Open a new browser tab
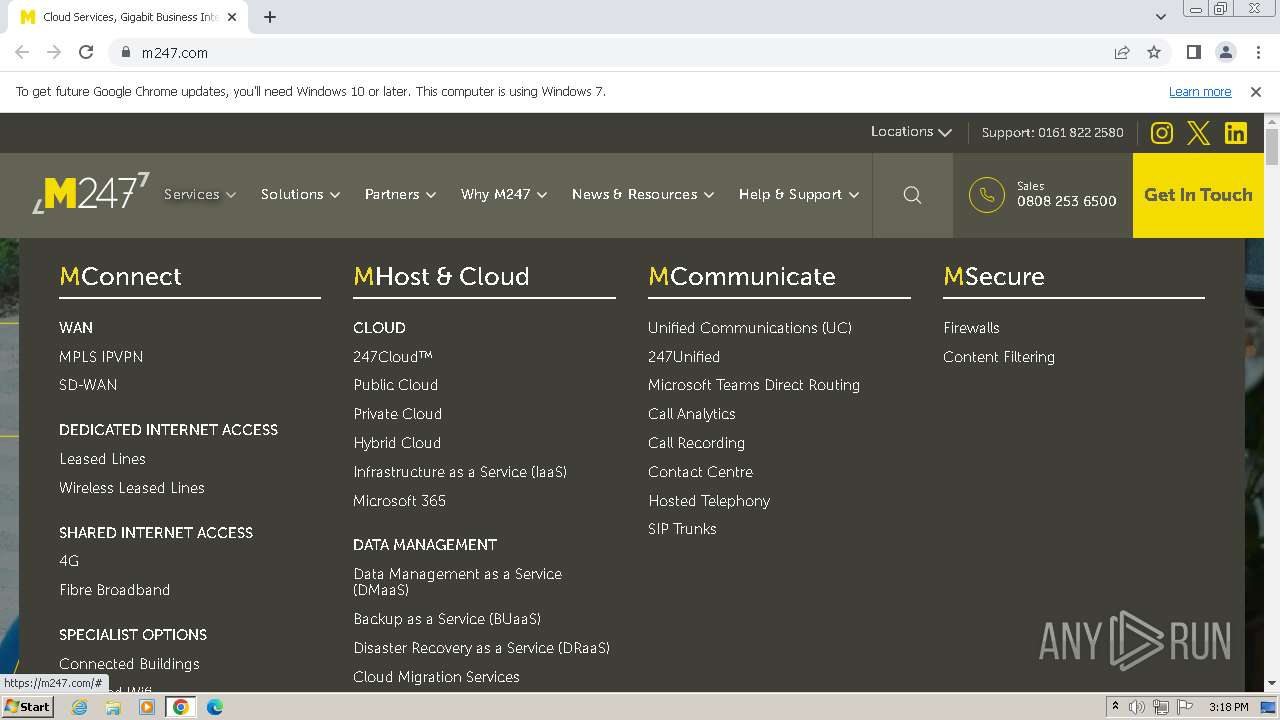The width and height of the screenshot is (1280, 720). pyautogui.click(x=270, y=17)
